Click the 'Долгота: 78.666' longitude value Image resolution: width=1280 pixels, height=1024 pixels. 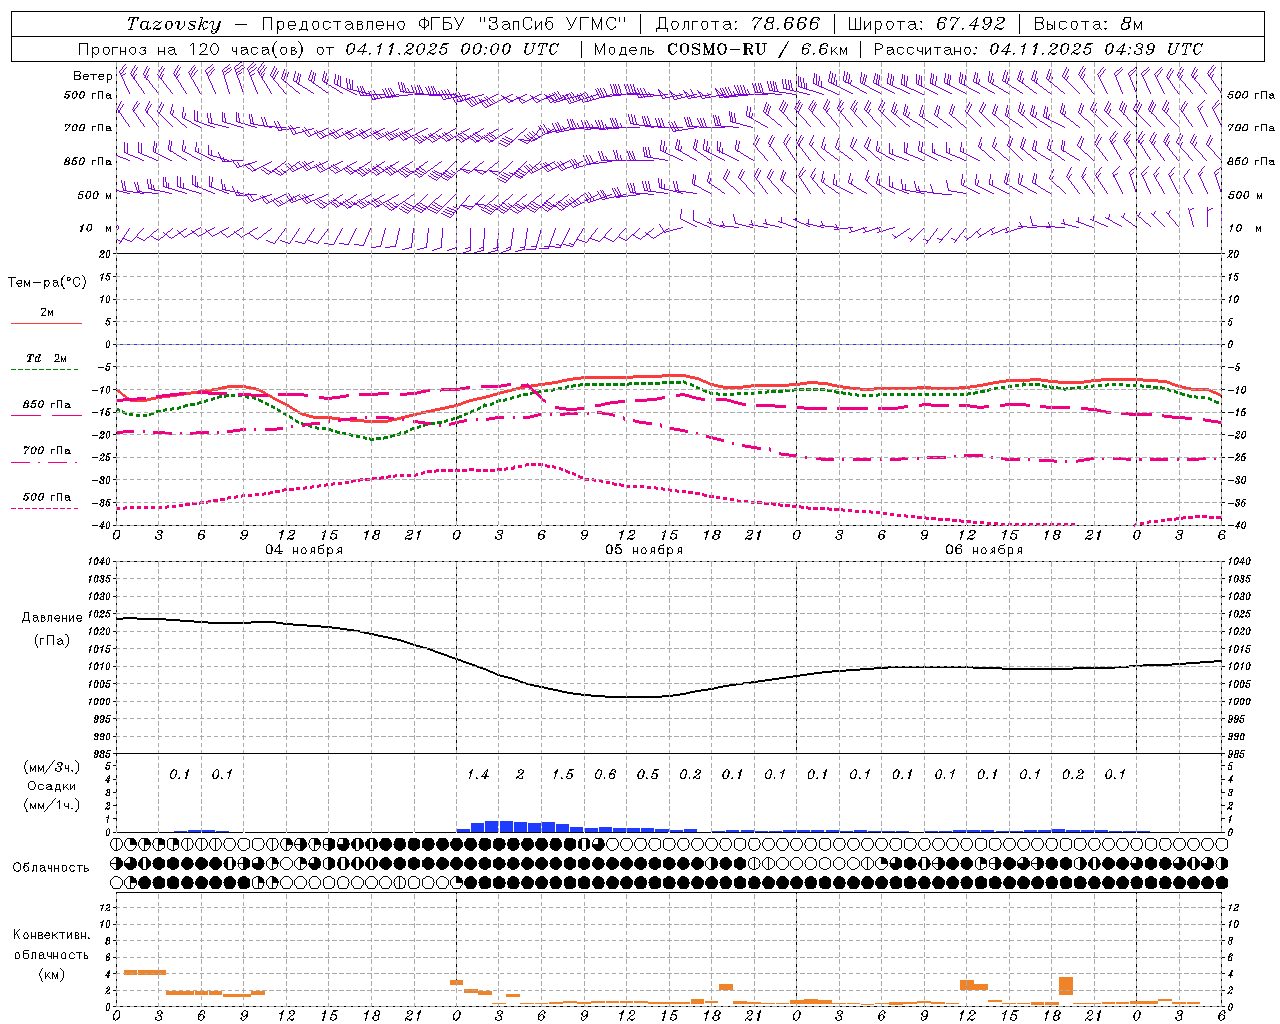coord(738,24)
